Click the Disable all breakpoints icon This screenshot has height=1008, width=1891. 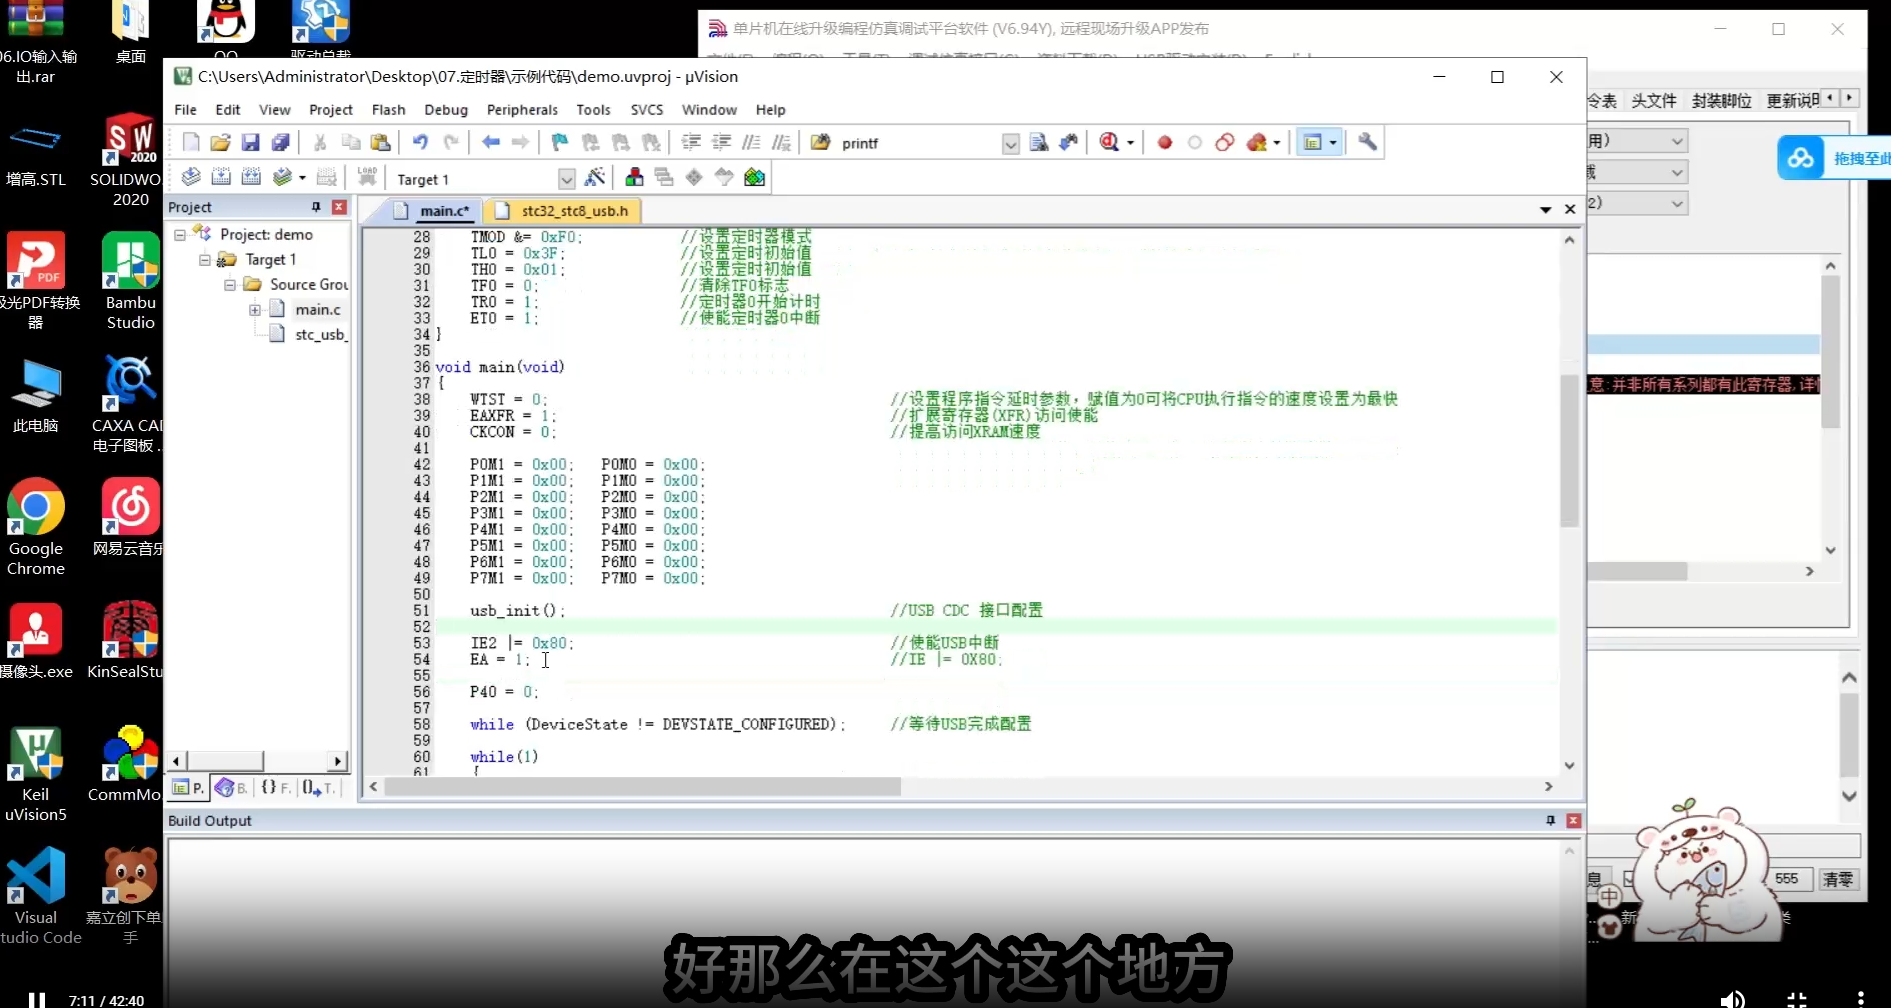point(1225,143)
